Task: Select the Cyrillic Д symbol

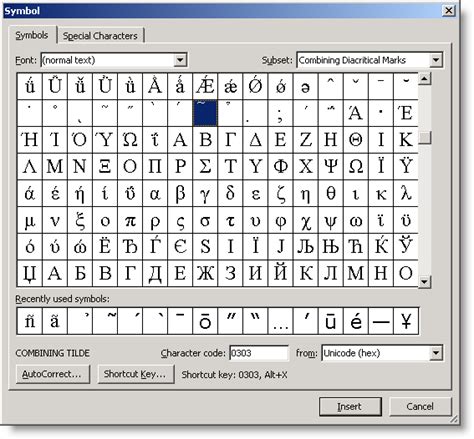Action: [155, 273]
